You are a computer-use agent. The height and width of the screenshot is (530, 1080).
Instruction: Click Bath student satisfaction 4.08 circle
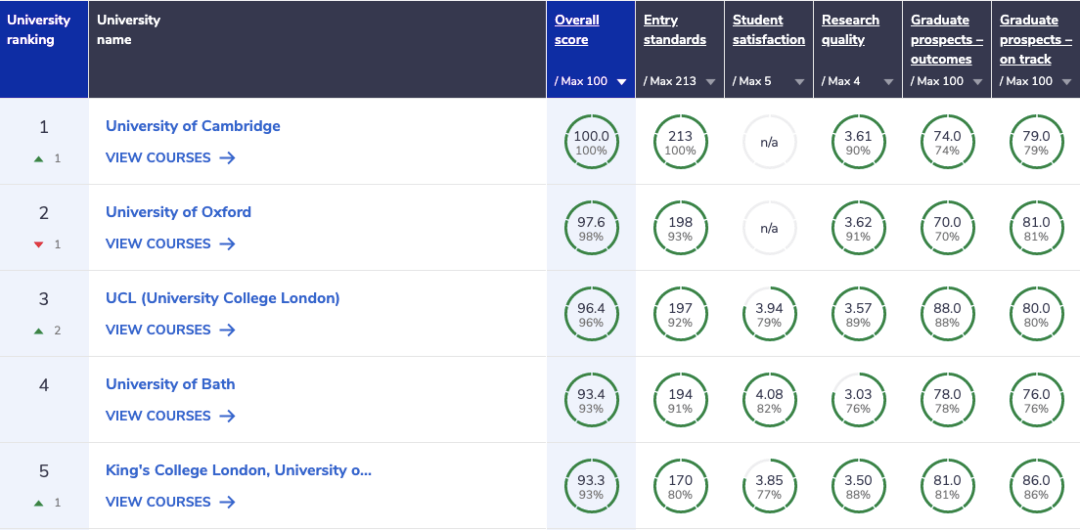[769, 400]
